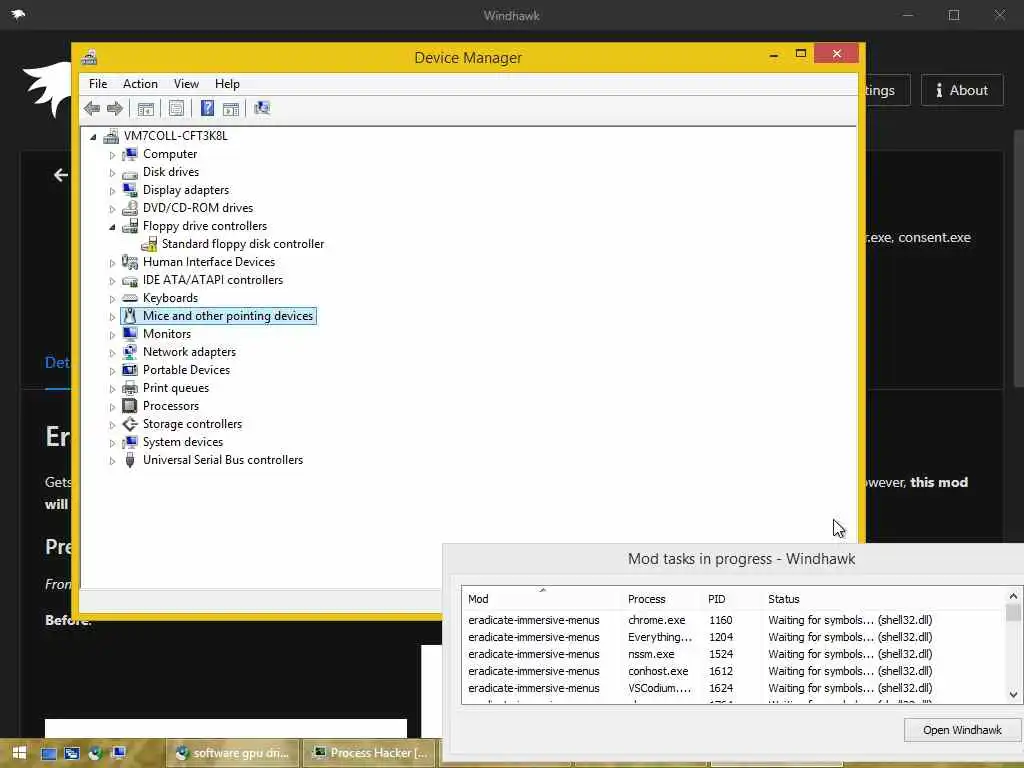Open the Action menu
This screenshot has height=768, width=1024.
pos(140,84)
